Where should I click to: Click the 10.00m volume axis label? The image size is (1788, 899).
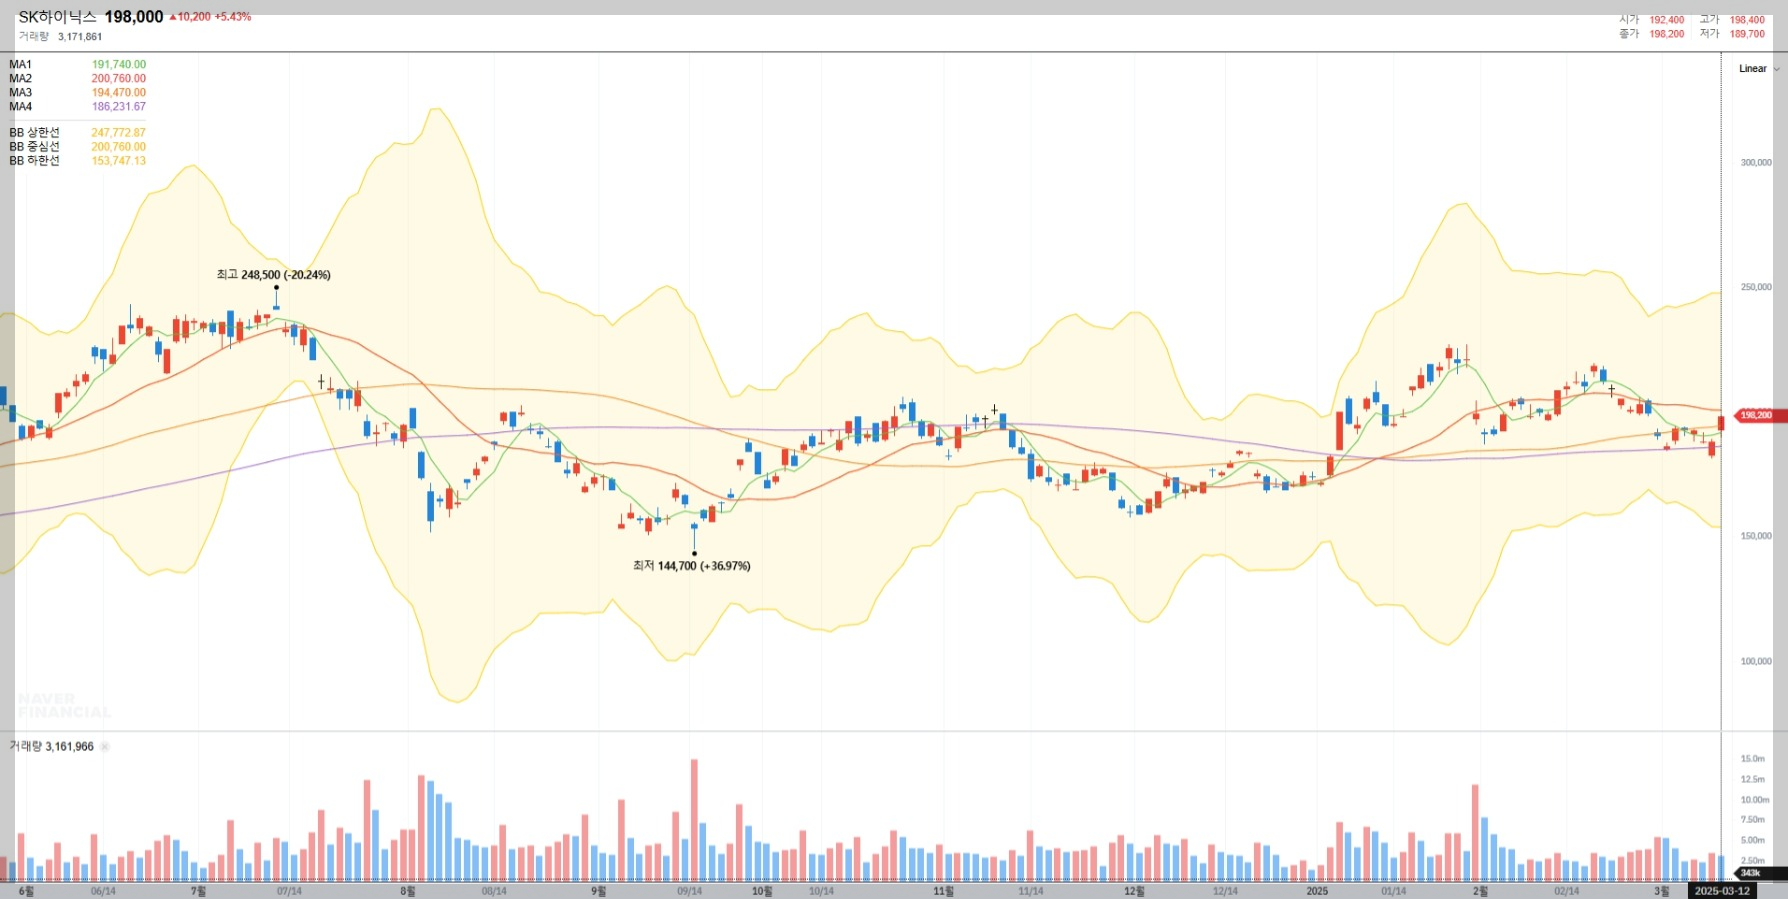click(1755, 800)
